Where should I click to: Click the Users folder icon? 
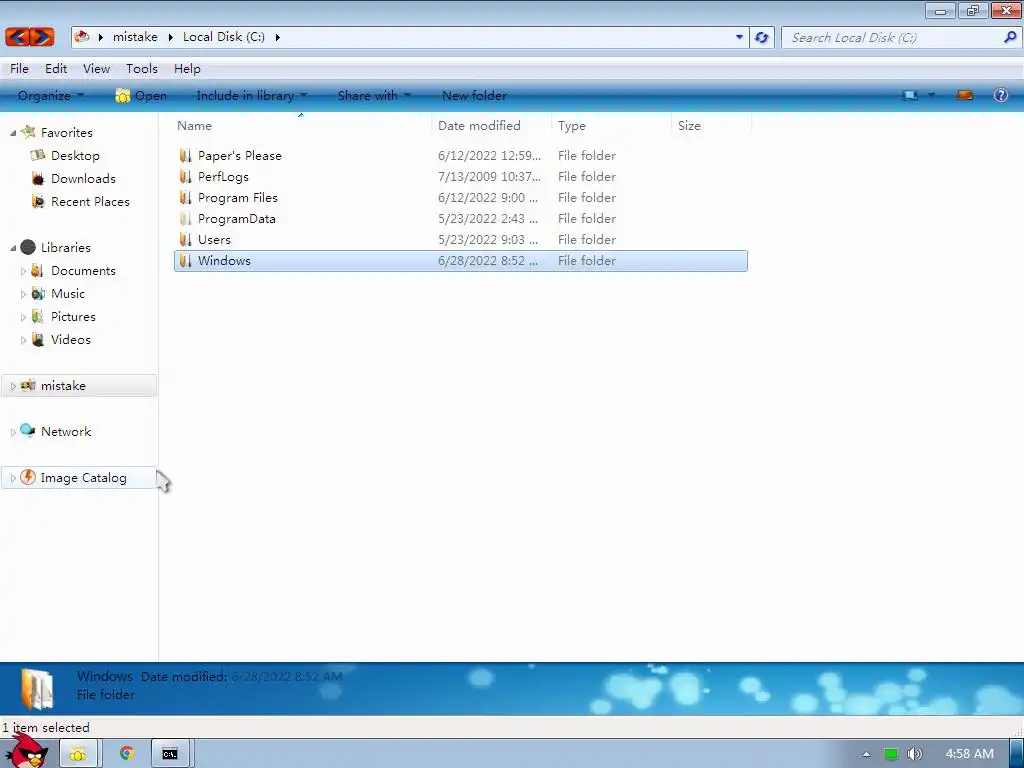point(185,239)
